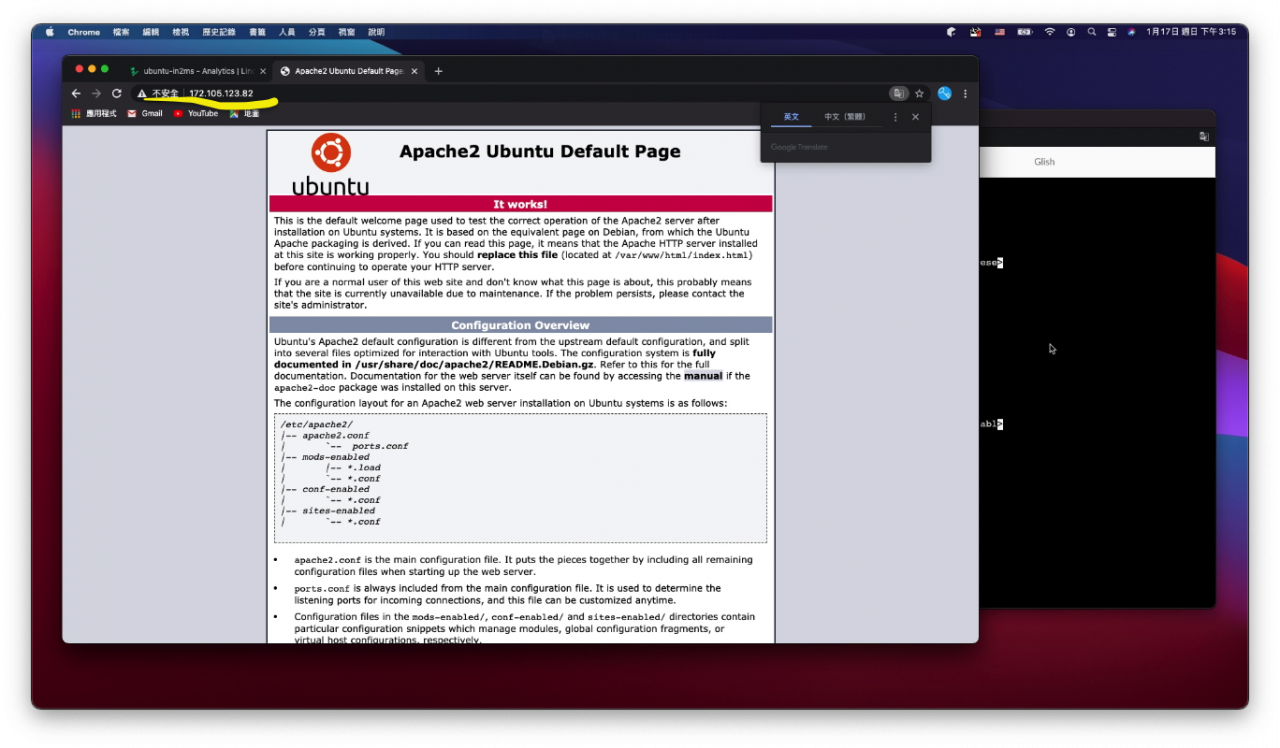Image resolution: width=1280 pixels, height=748 pixels.
Task: Open the Apple menu
Action: coord(49,32)
